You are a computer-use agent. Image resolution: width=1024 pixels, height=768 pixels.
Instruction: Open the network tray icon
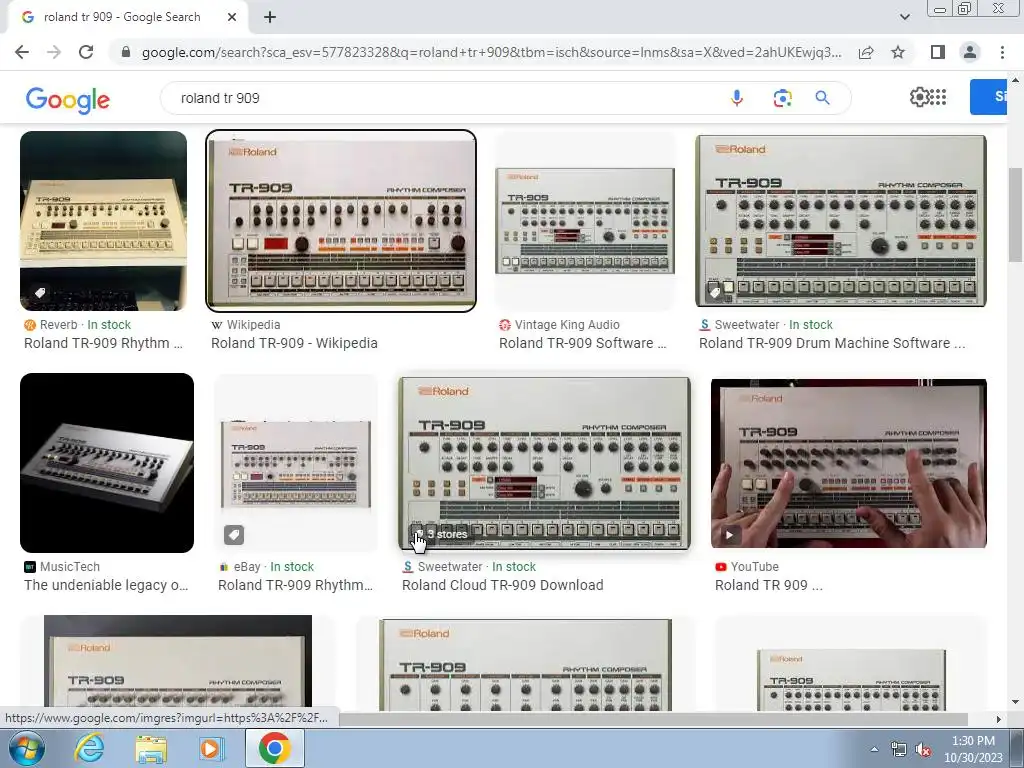point(899,750)
